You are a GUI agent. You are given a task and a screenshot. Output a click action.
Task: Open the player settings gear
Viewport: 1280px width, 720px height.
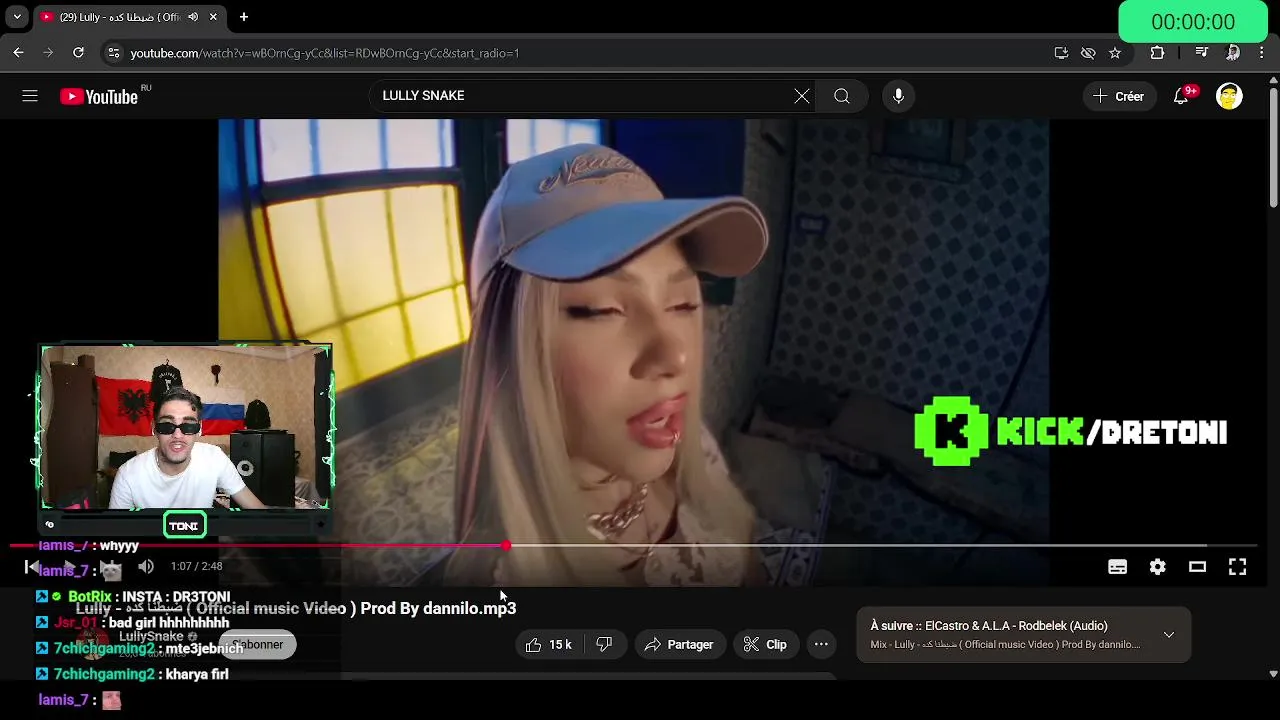pyautogui.click(x=1158, y=567)
